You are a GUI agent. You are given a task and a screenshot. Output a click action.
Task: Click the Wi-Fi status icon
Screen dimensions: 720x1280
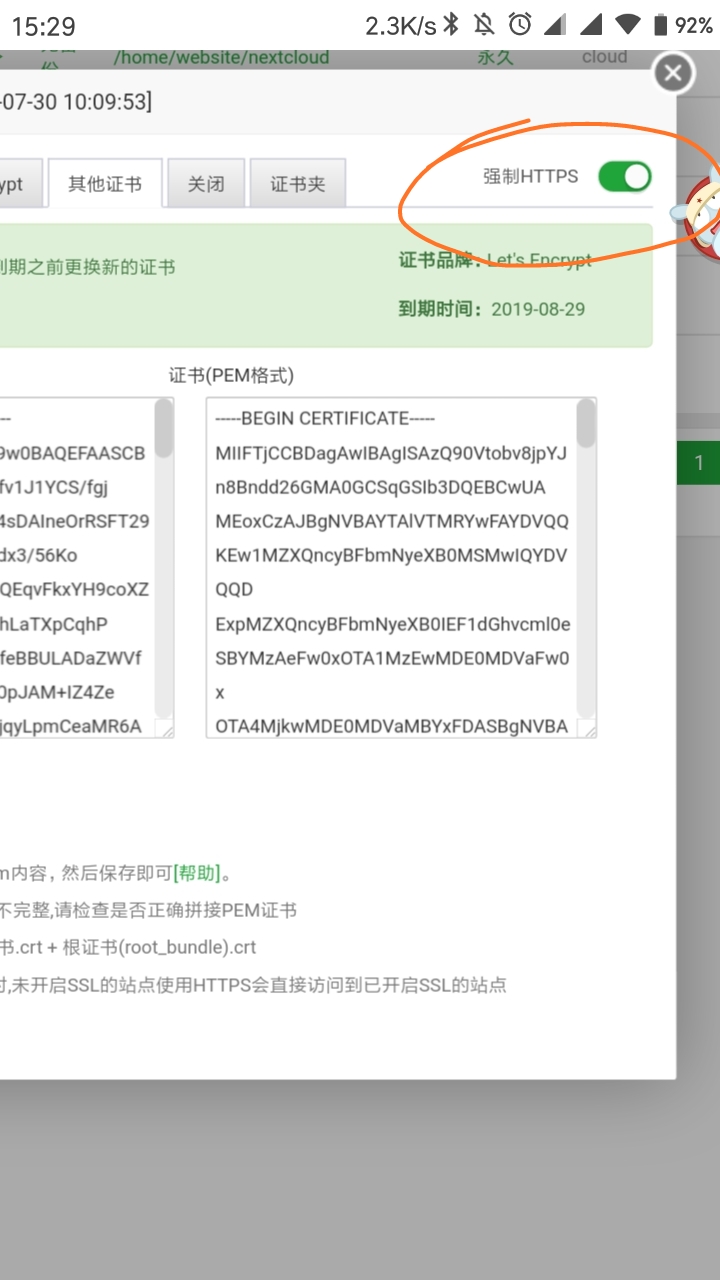[x=628, y=25]
